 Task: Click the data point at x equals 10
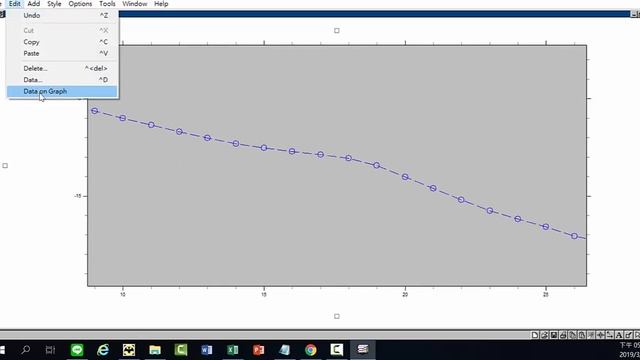tap(122, 118)
